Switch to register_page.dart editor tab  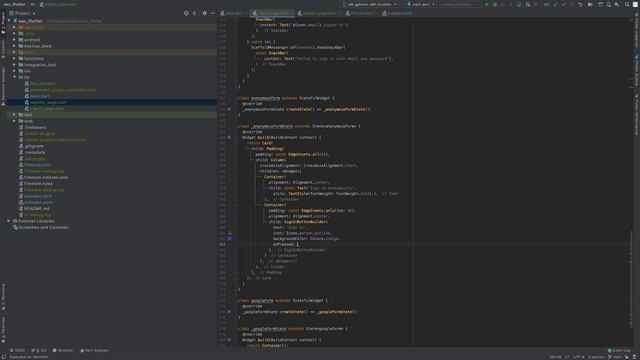(x=319, y=13)
